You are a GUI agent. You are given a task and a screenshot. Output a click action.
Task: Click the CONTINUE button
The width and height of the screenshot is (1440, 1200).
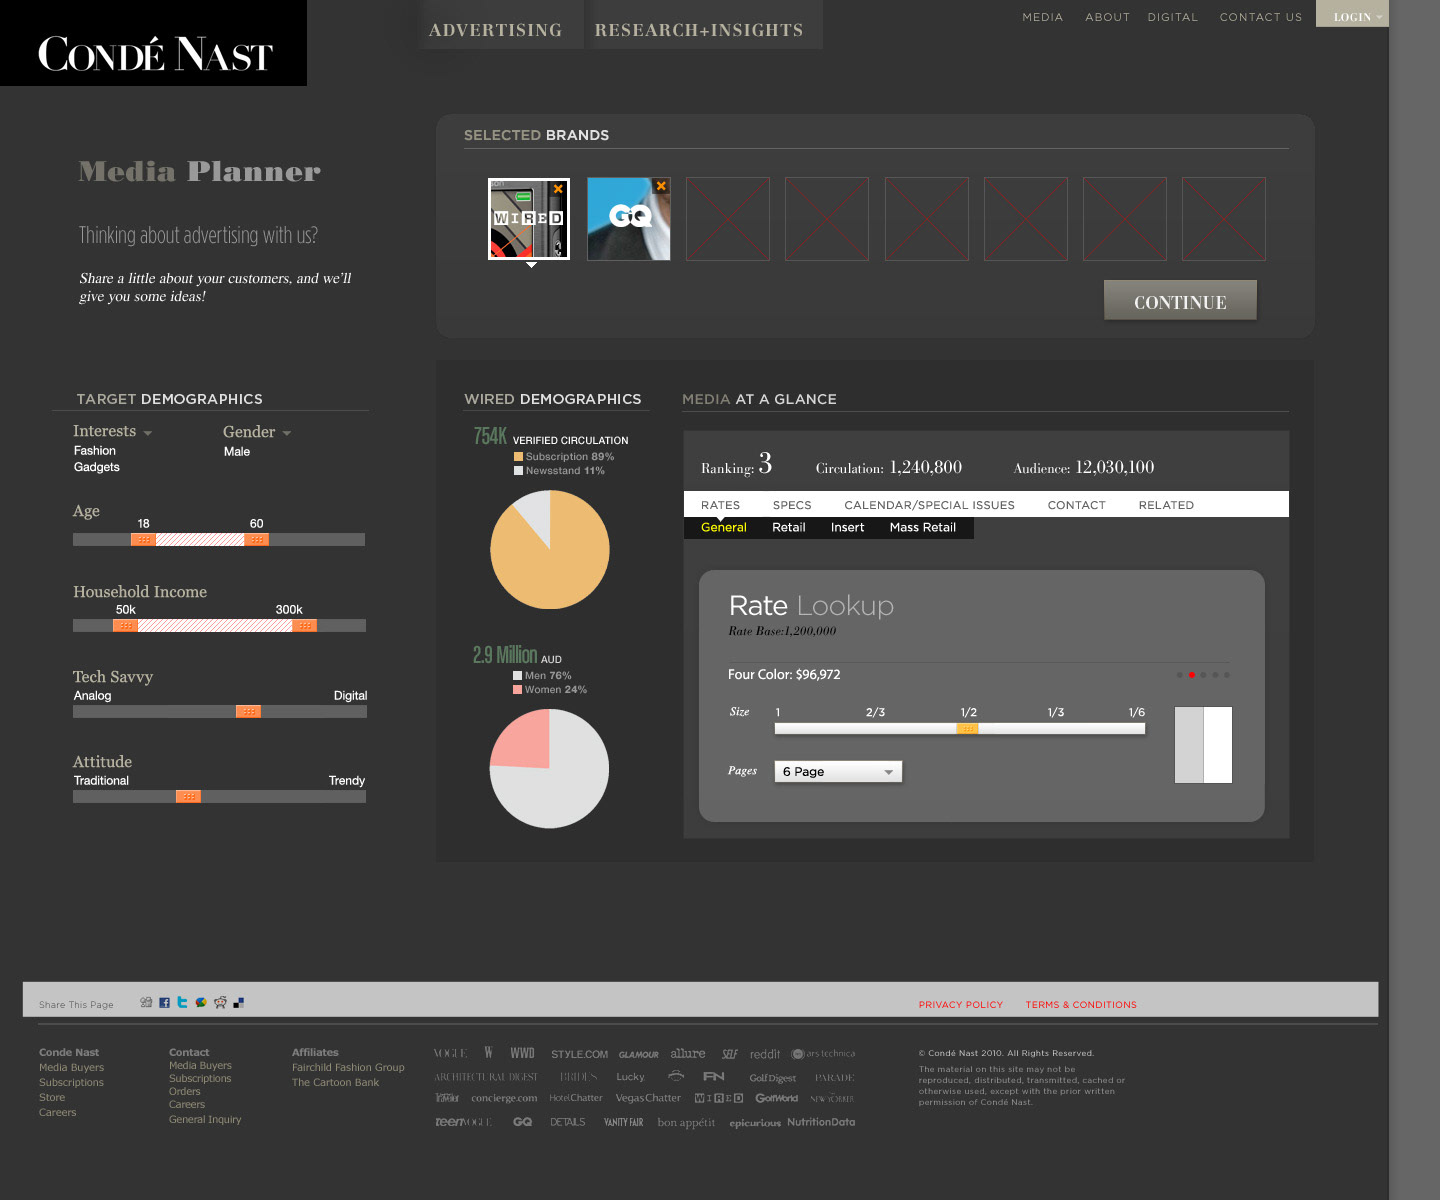tap(1180, 300)
